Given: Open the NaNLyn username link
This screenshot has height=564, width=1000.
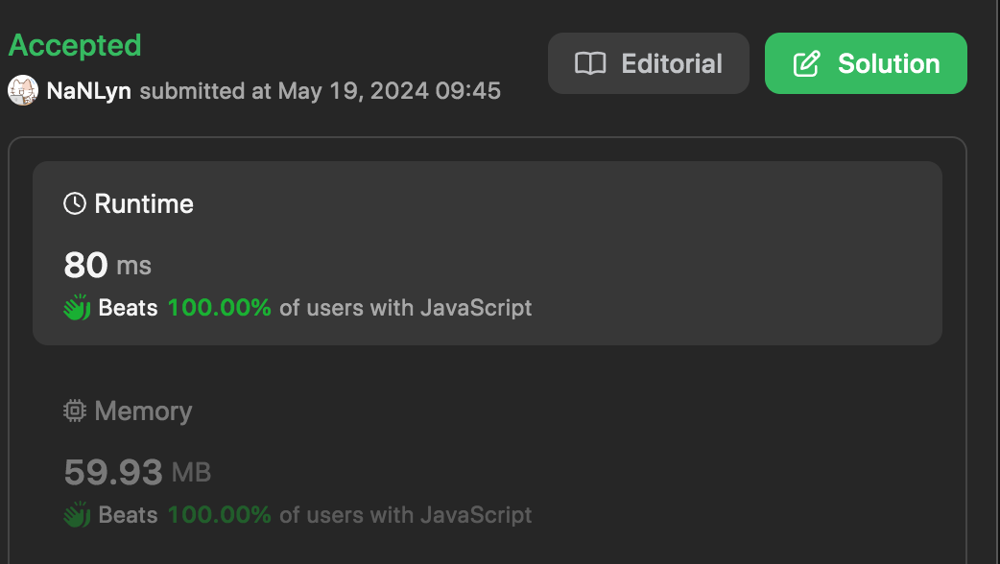Looking at the screenshot, I should coord(89,91).
